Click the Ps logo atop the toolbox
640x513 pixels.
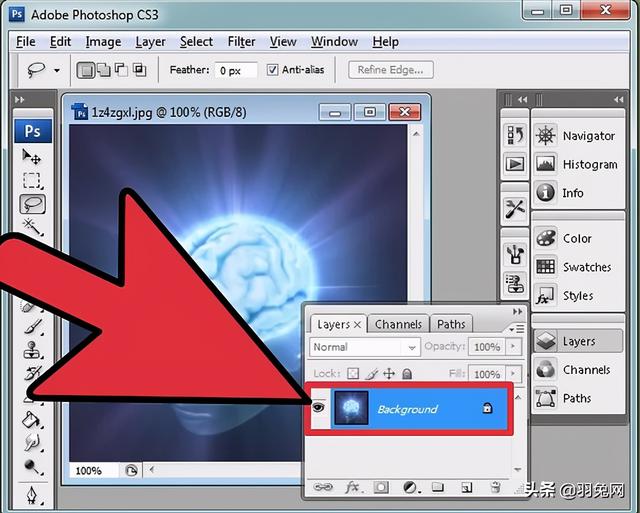click(x=33, y=131)
